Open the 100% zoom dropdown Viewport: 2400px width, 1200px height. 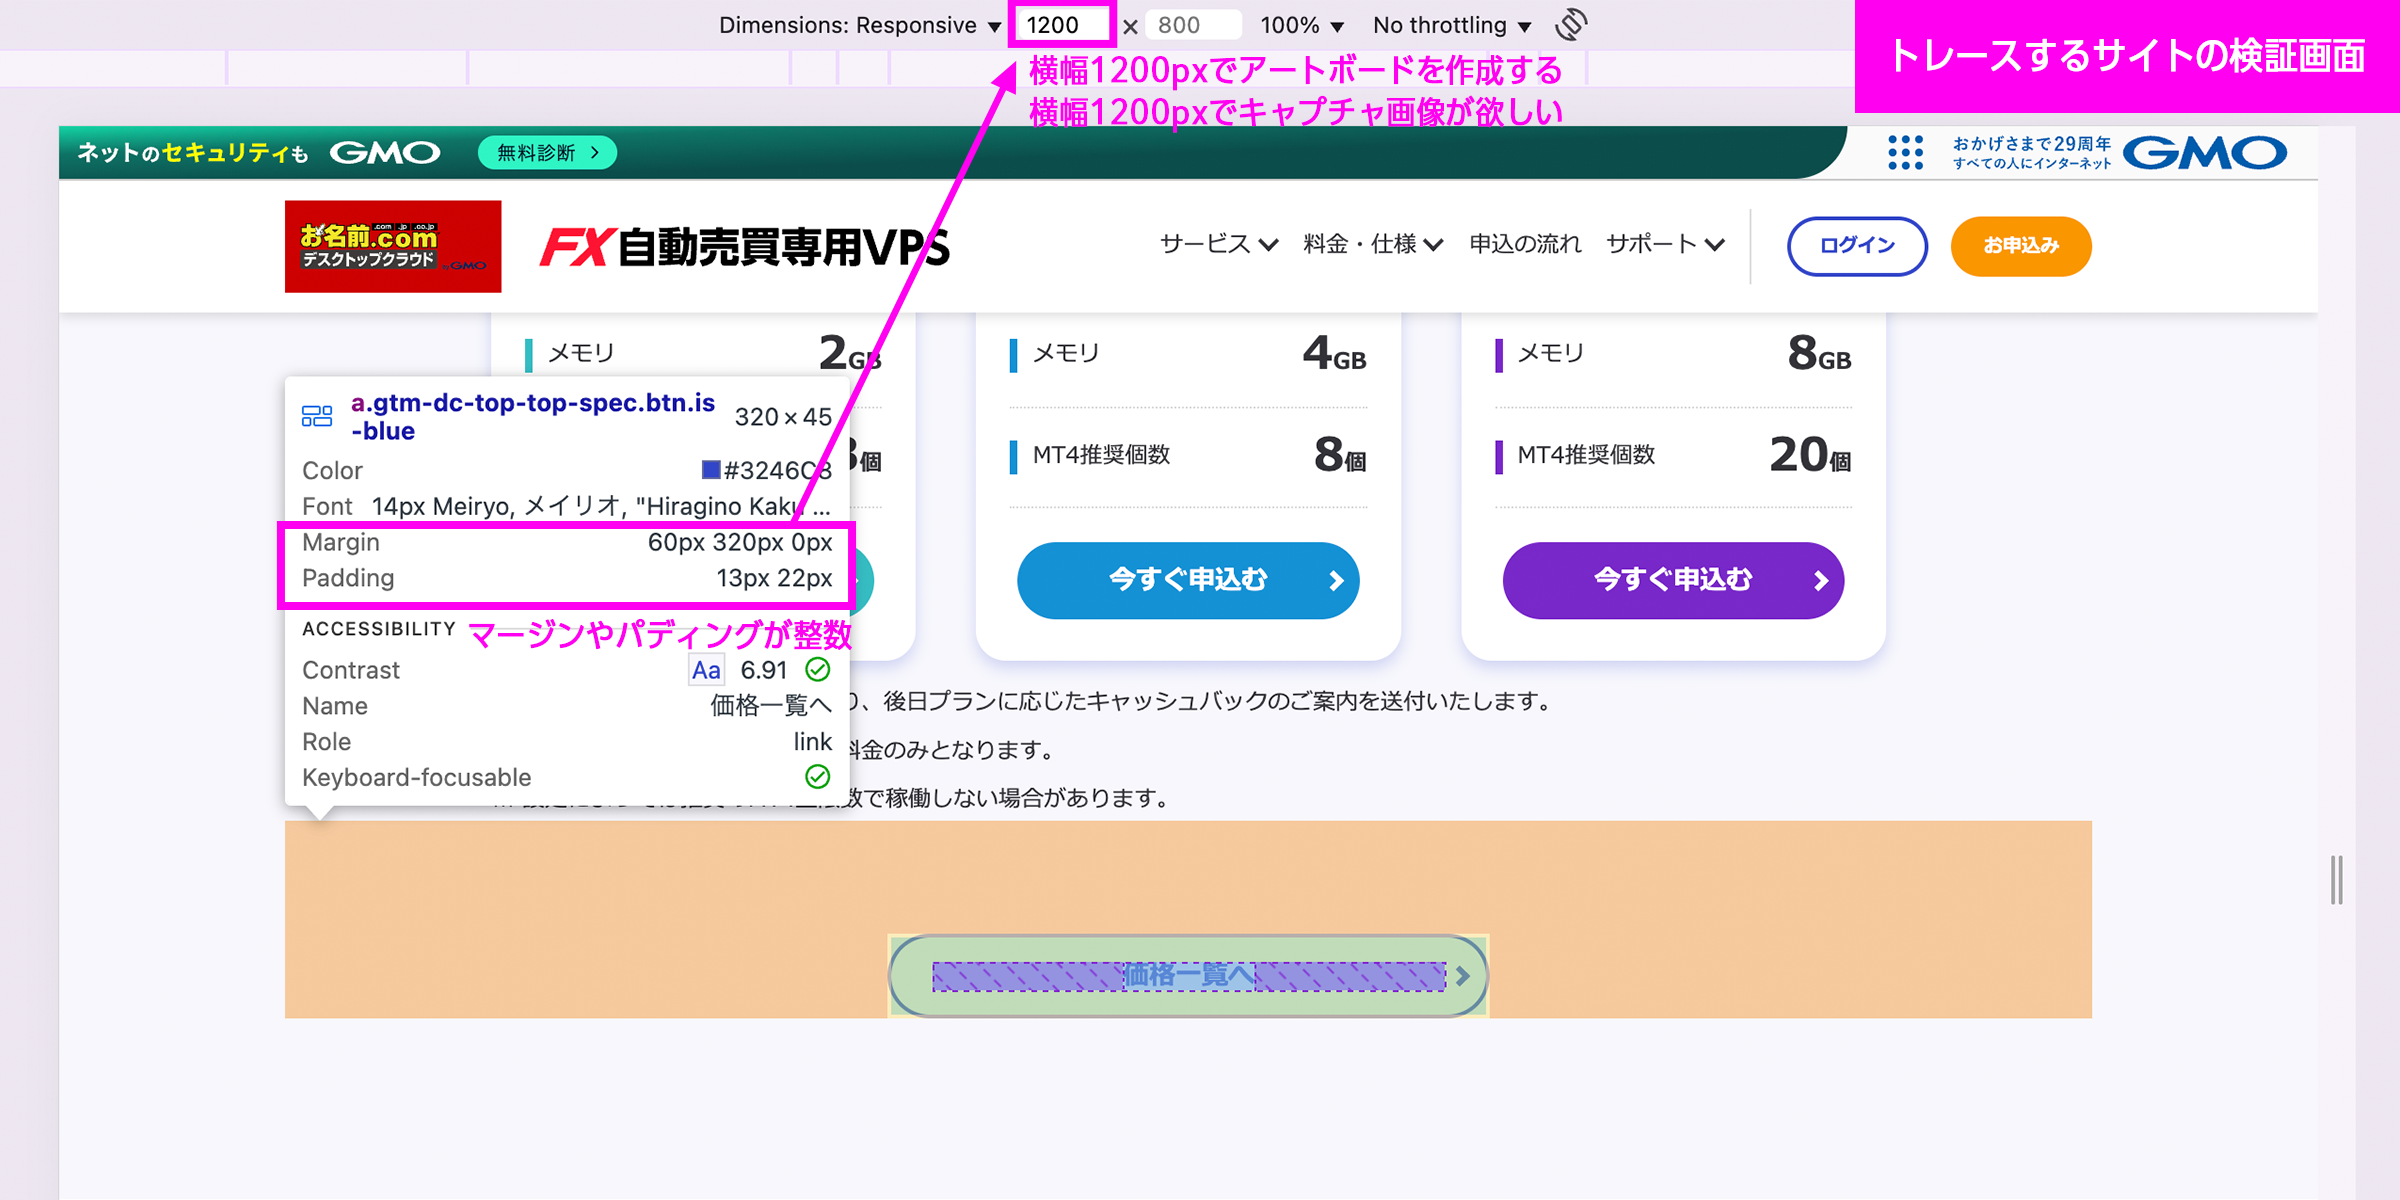pyautogui.click(x=1301, y=25)
